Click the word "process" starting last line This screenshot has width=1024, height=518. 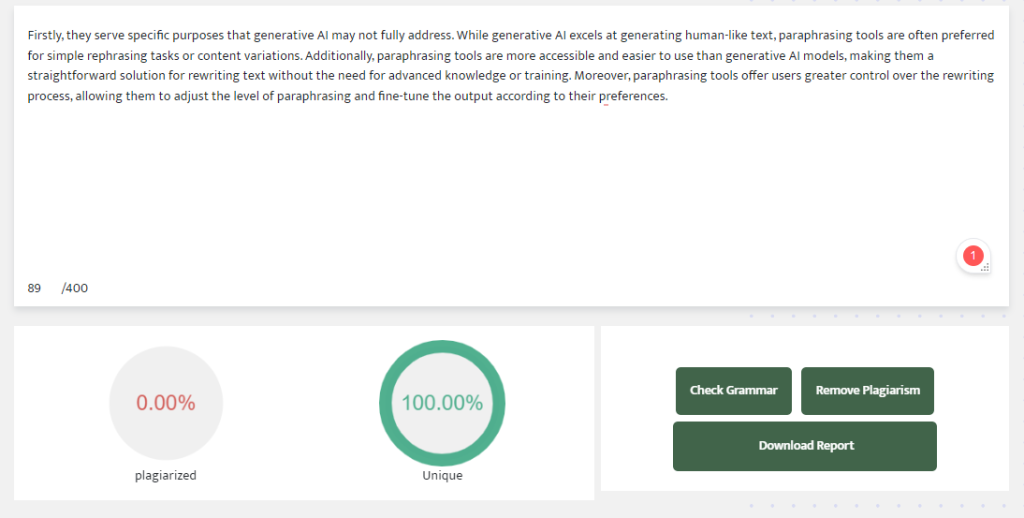coord(49,97)
